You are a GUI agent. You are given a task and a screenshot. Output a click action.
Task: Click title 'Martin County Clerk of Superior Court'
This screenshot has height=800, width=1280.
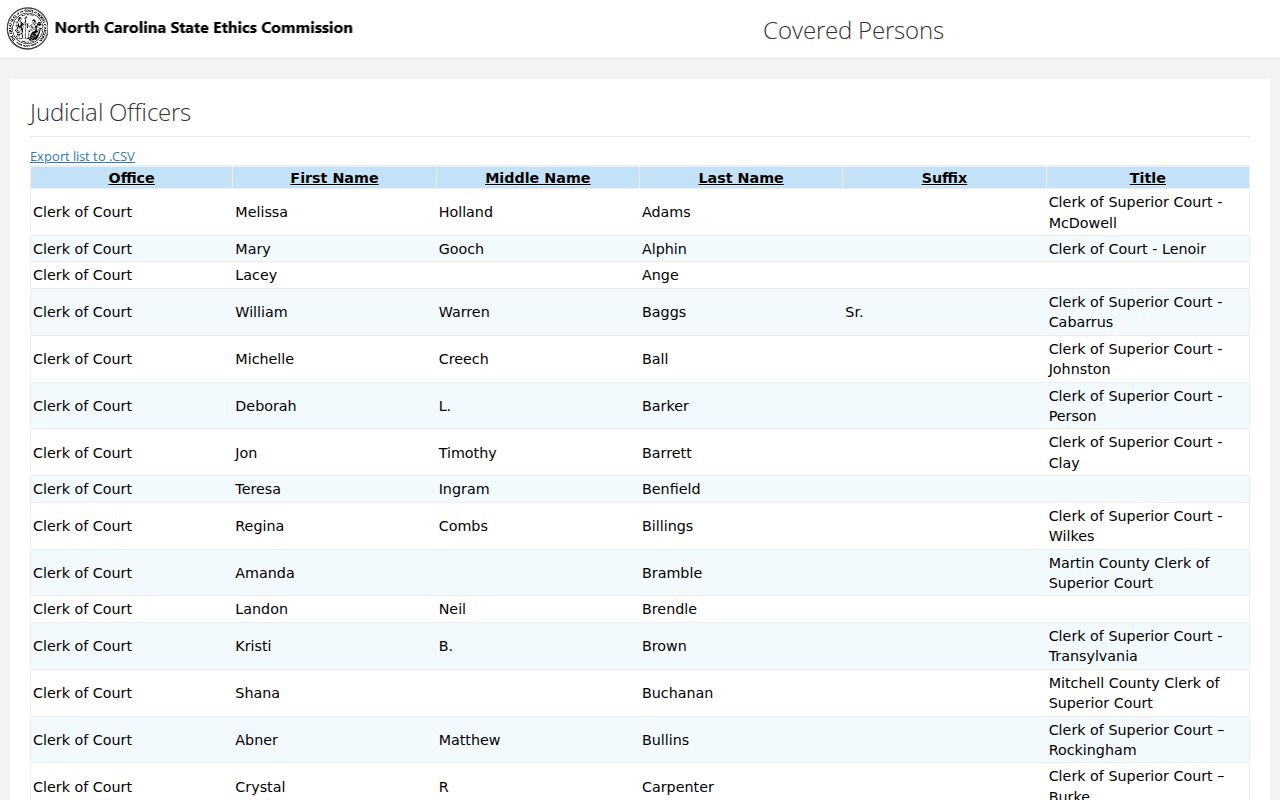1129,573
